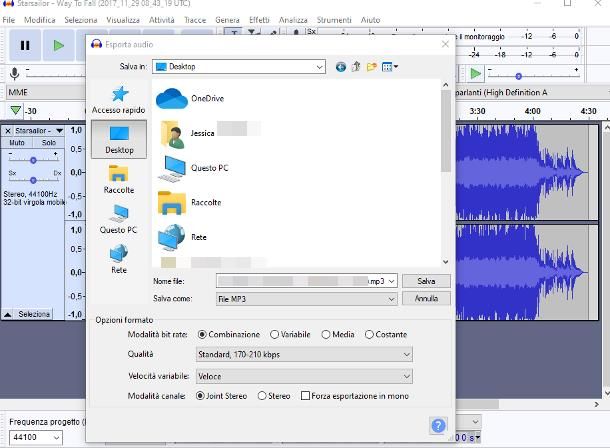Go up one folder level

[356, 67]
